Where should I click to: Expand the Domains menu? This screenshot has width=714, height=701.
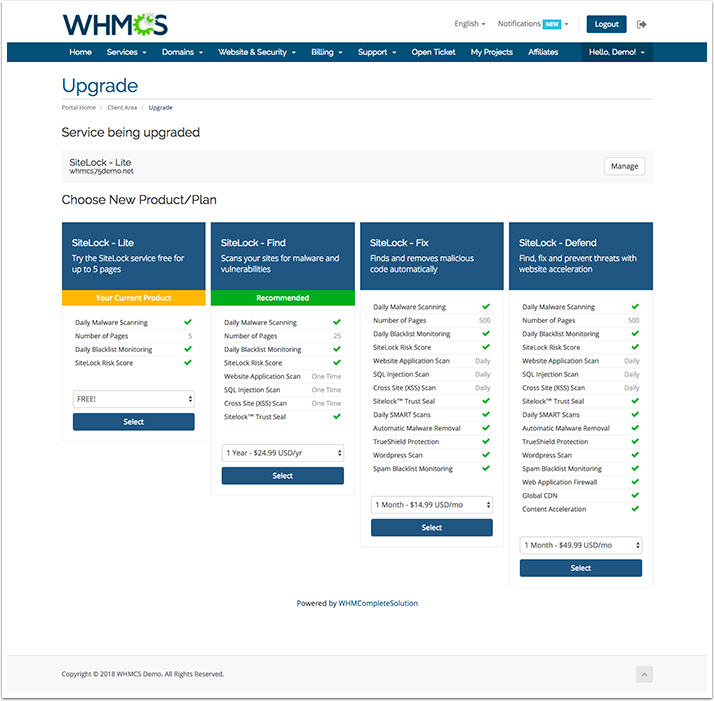tap(182, 52)
